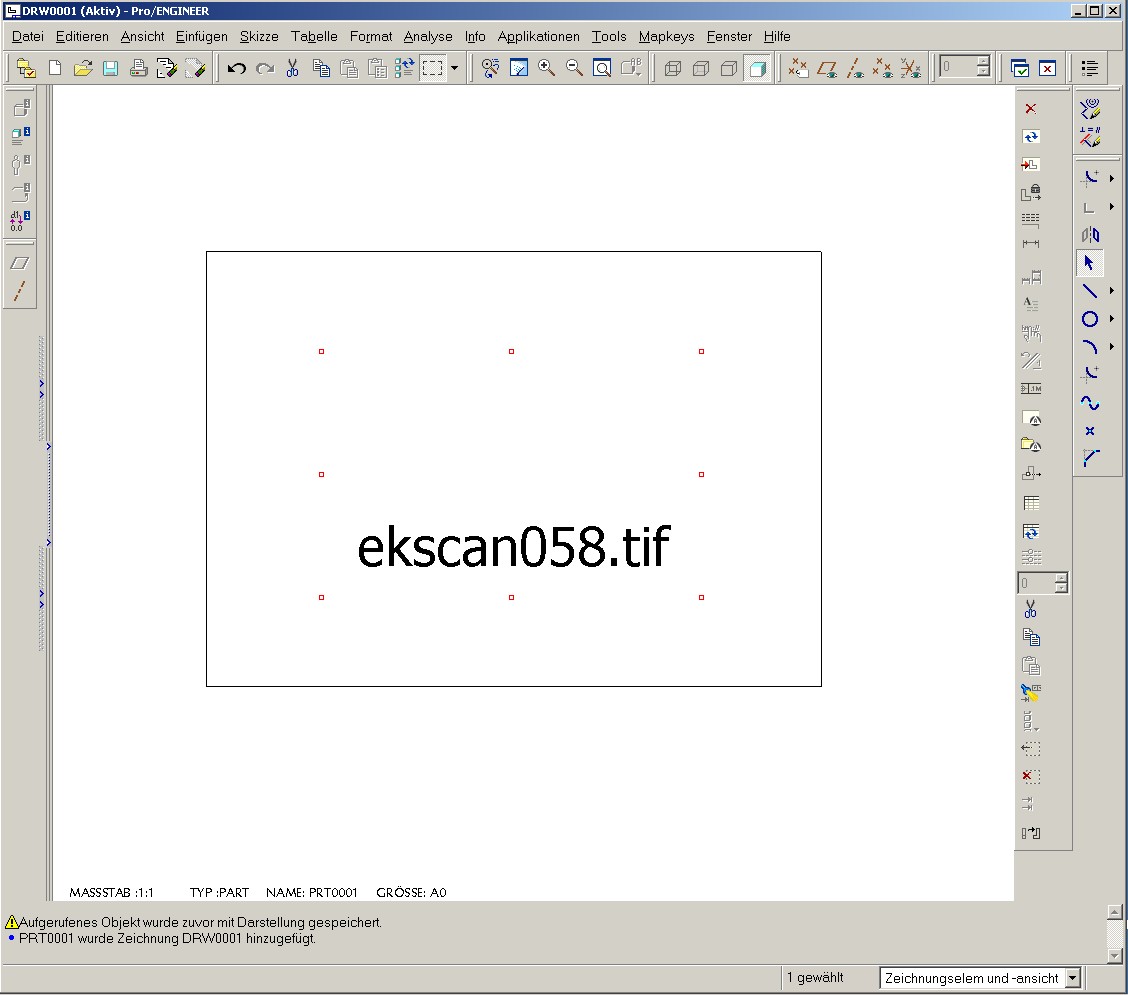Click the arrow Select tool

click(x=1089, y=263)
